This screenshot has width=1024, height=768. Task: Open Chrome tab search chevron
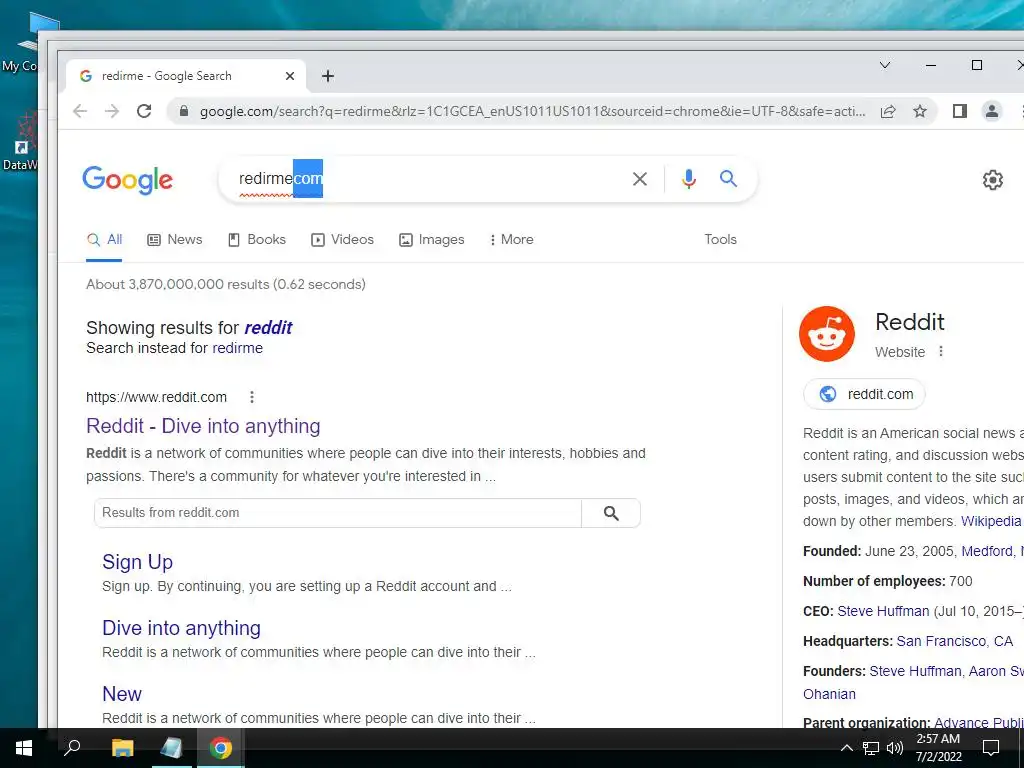[x=885, y=65]
